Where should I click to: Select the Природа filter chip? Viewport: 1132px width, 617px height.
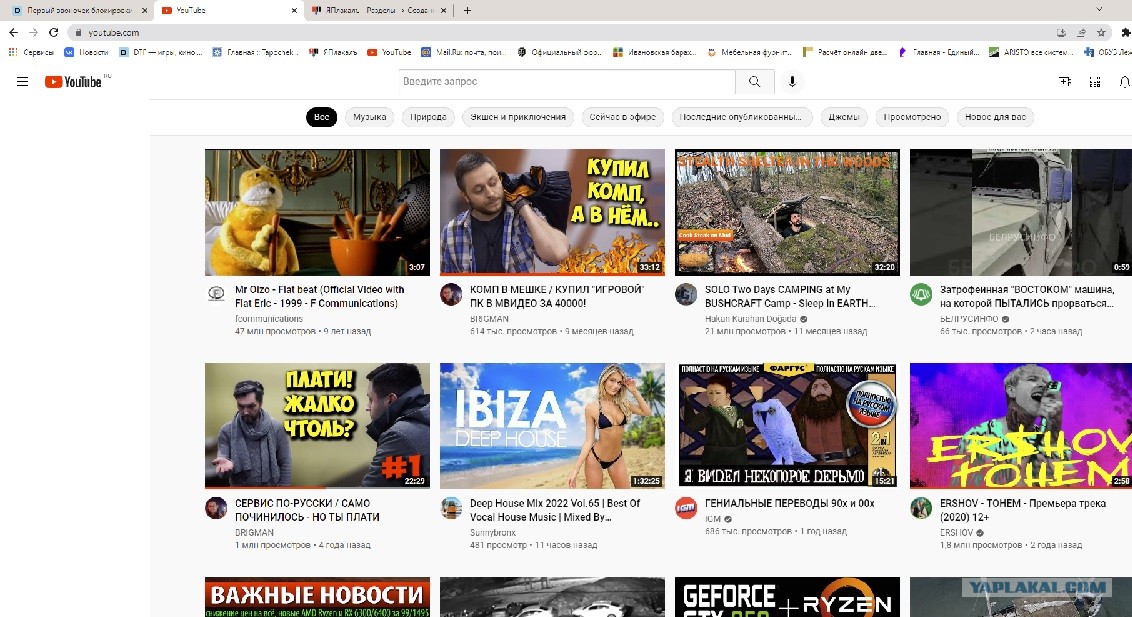pos(428,117)
